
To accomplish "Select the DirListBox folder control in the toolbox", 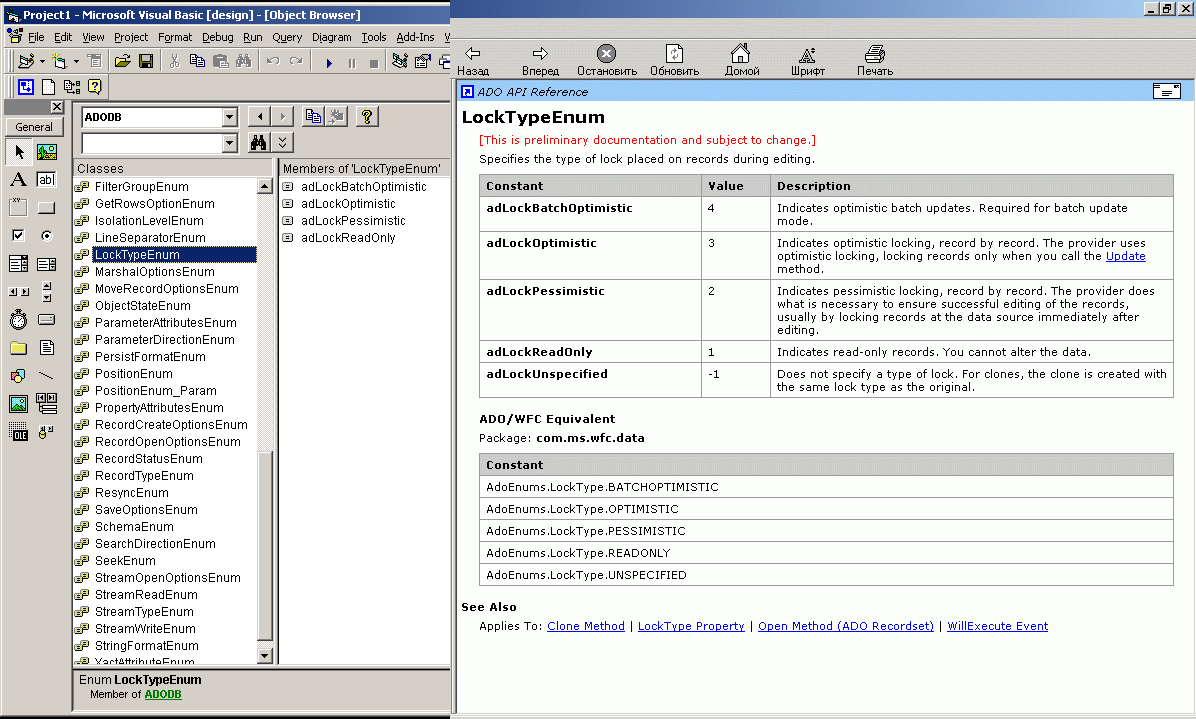I will click(19, 348).
